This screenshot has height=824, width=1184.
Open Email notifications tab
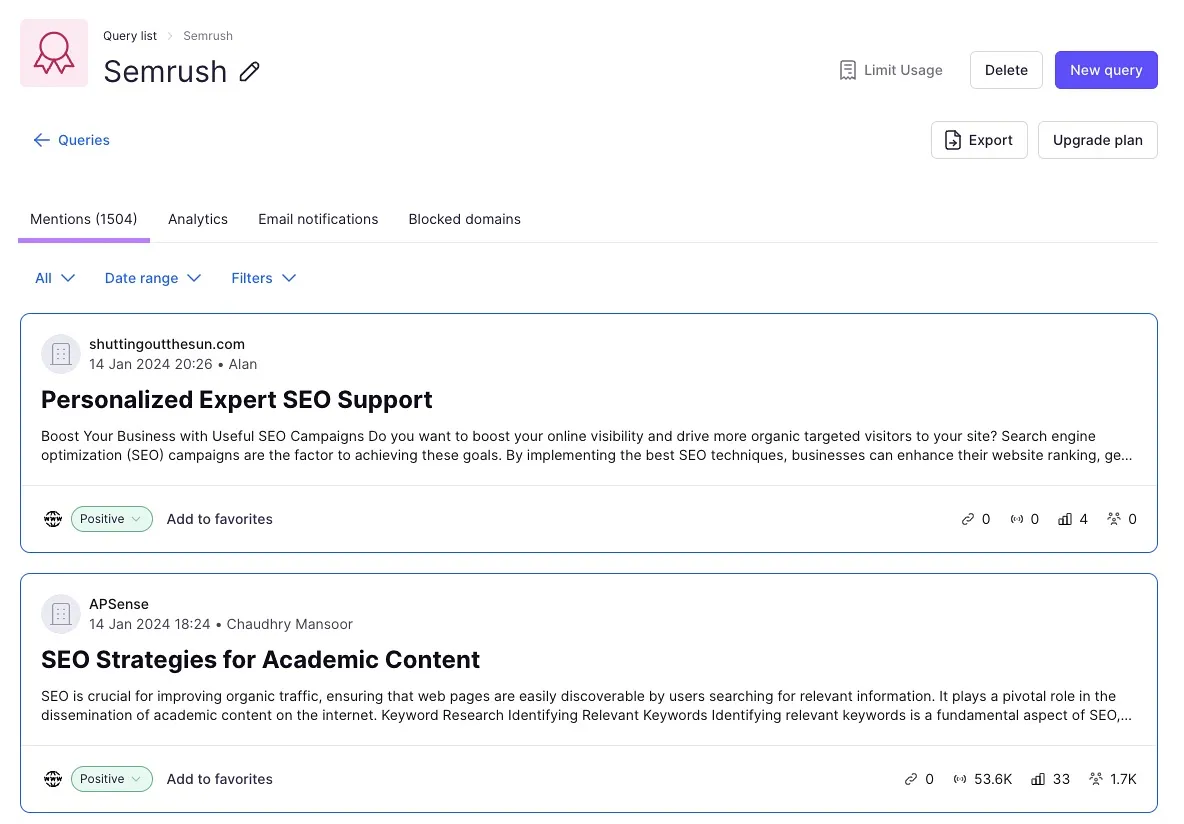[318, 219]
